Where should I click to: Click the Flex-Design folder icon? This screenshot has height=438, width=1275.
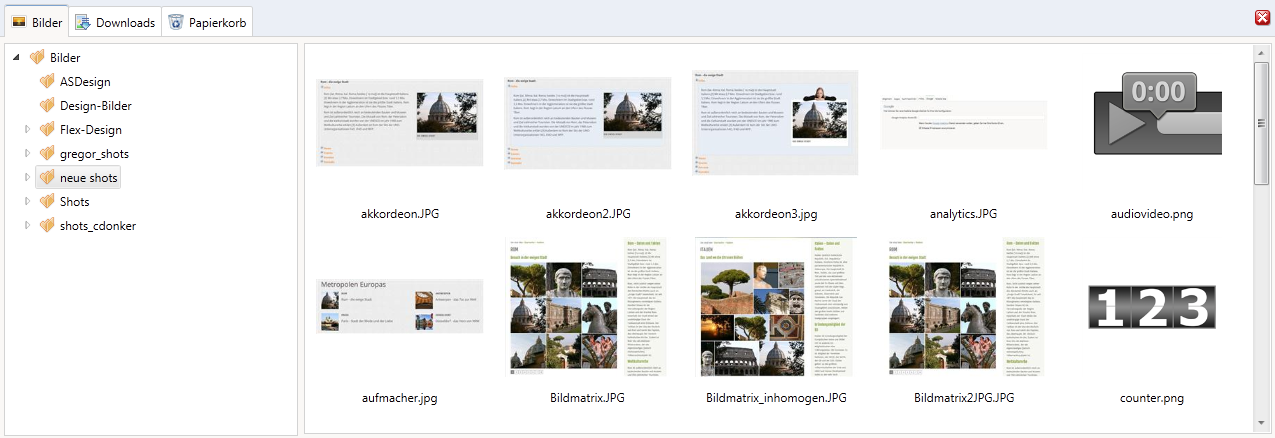coord(48,130)
